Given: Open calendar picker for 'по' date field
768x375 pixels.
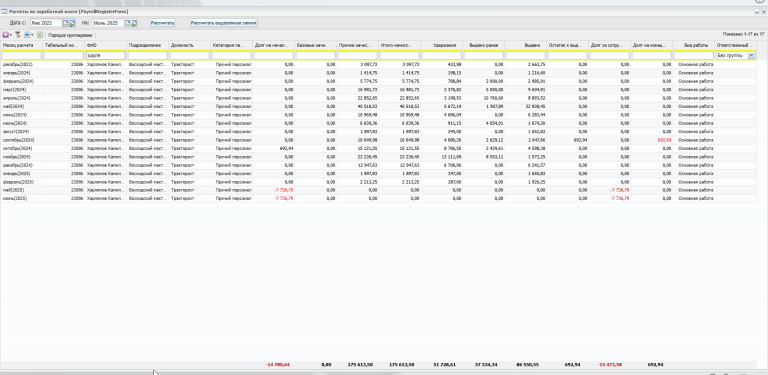Looking at the screenshot, I should [127, 23].
